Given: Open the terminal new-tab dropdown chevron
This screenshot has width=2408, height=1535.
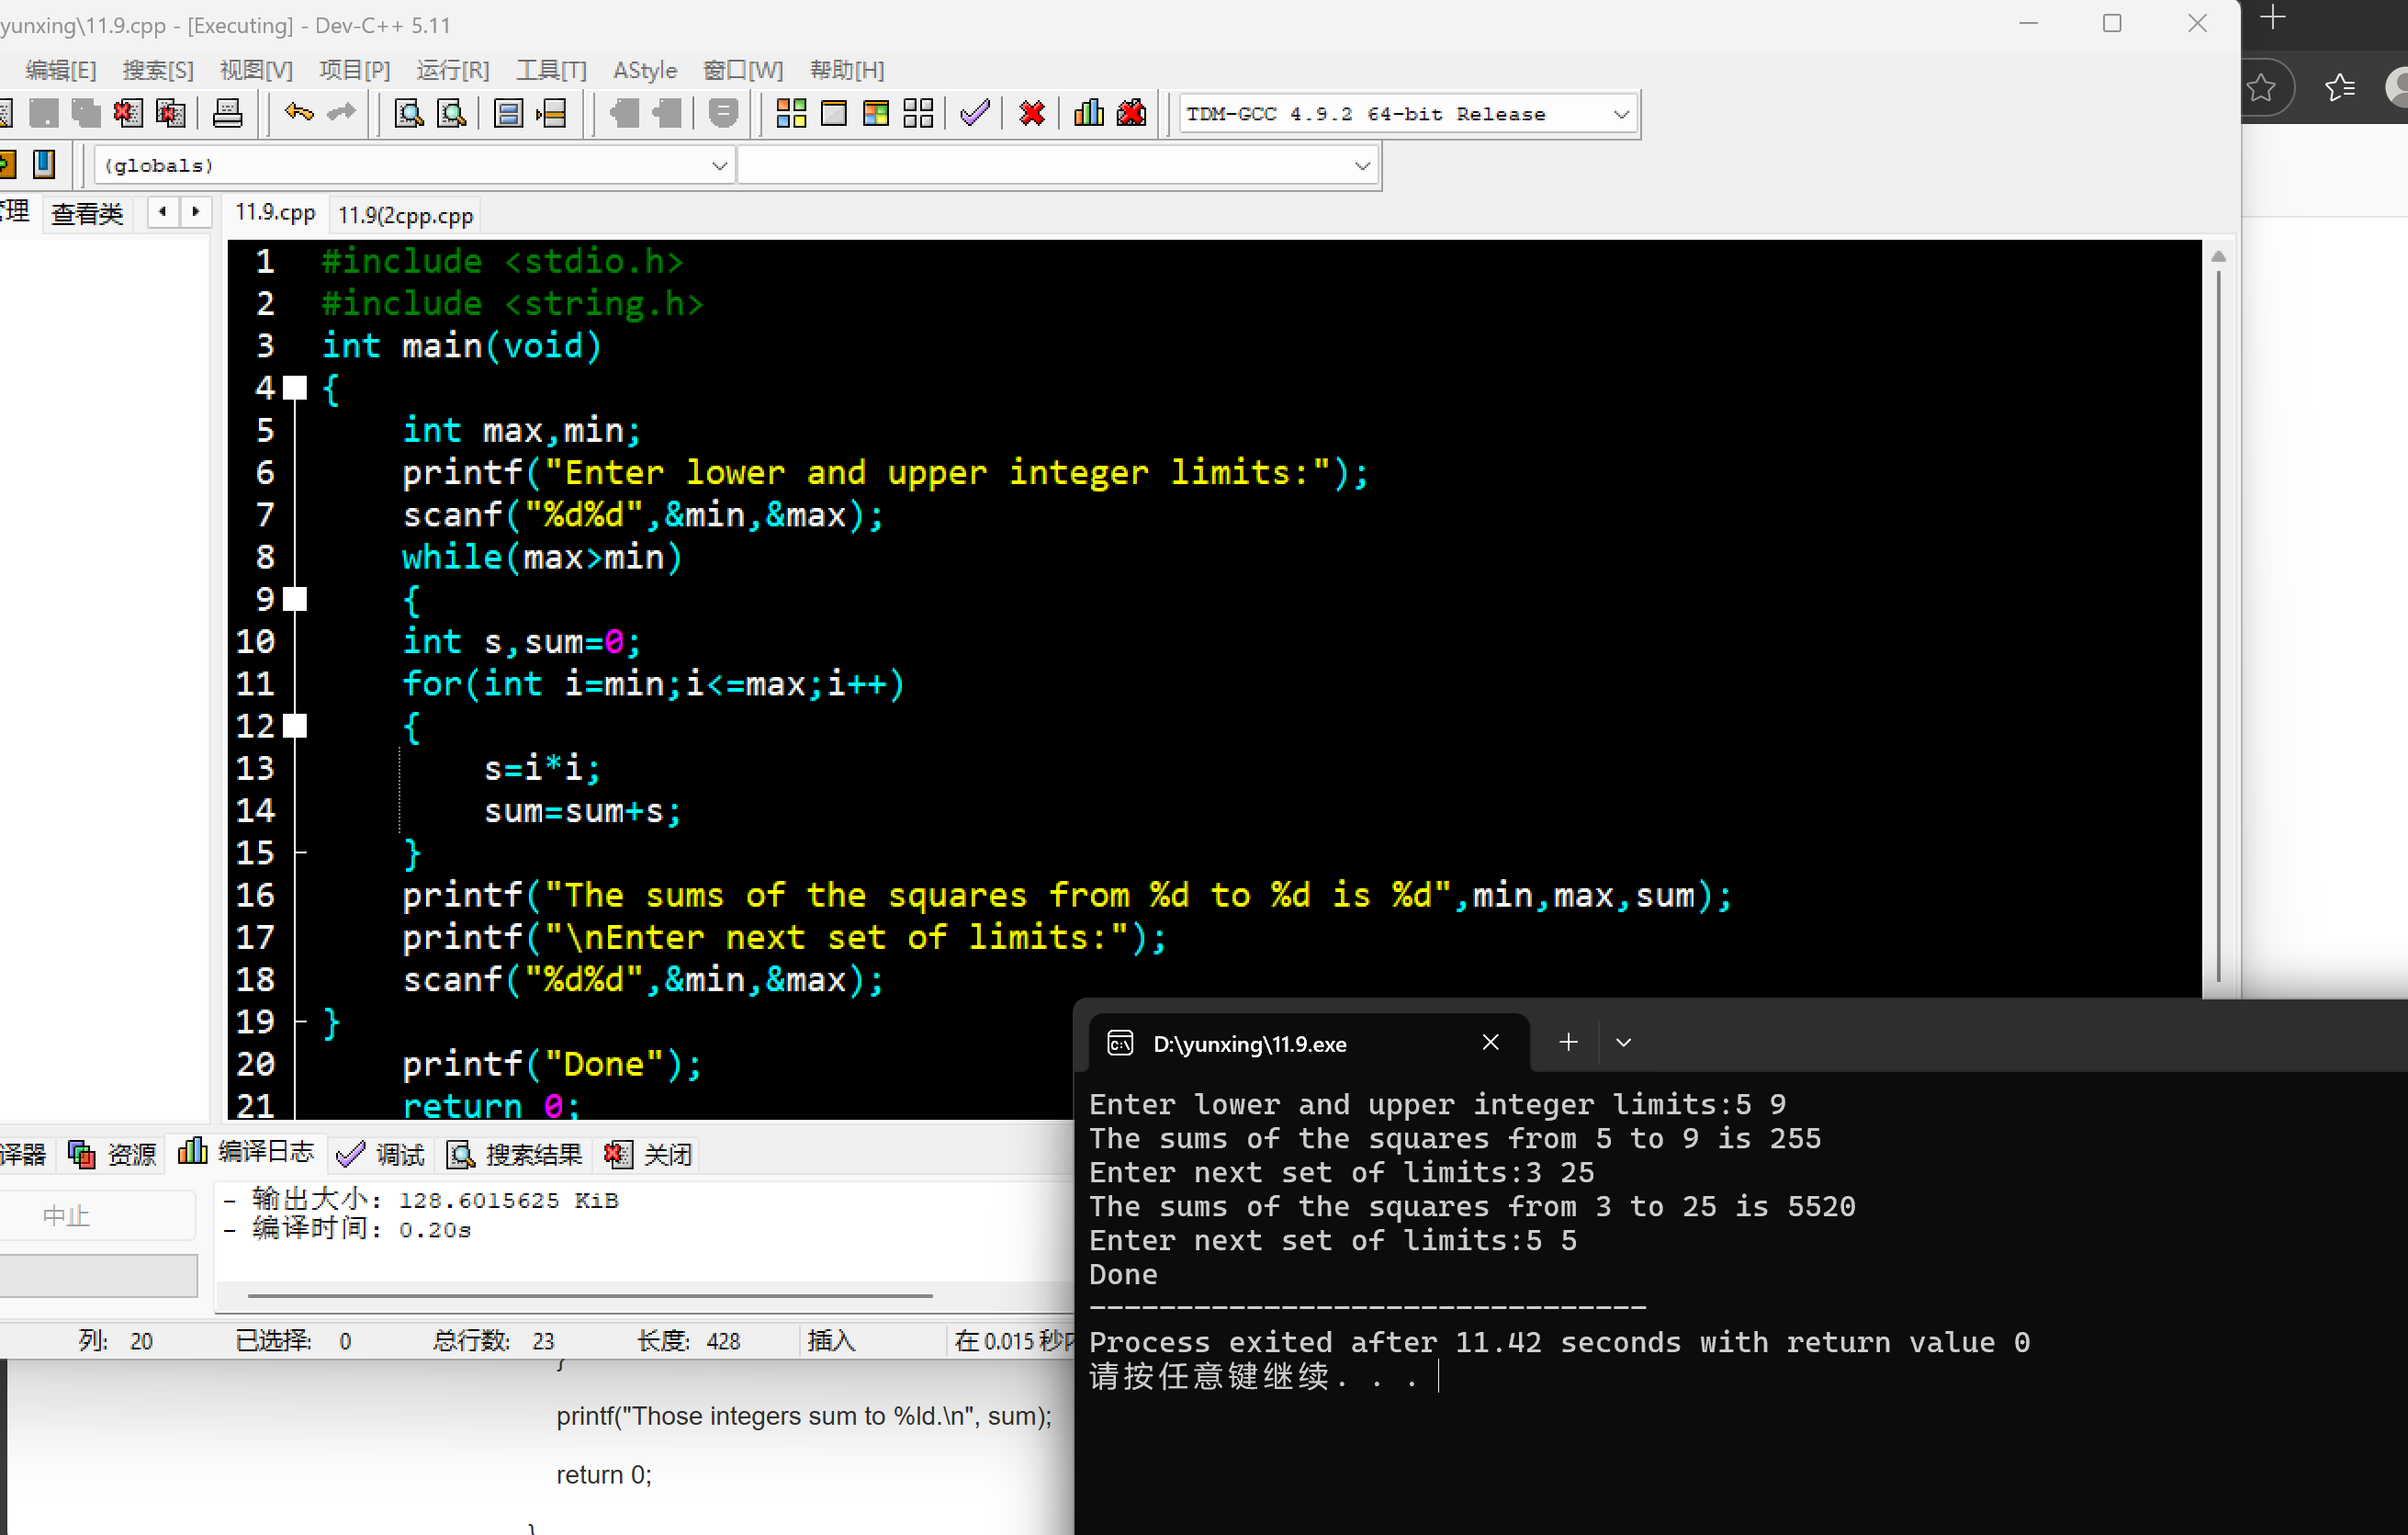Looking at the screenshot, I should point(1623,1042).
